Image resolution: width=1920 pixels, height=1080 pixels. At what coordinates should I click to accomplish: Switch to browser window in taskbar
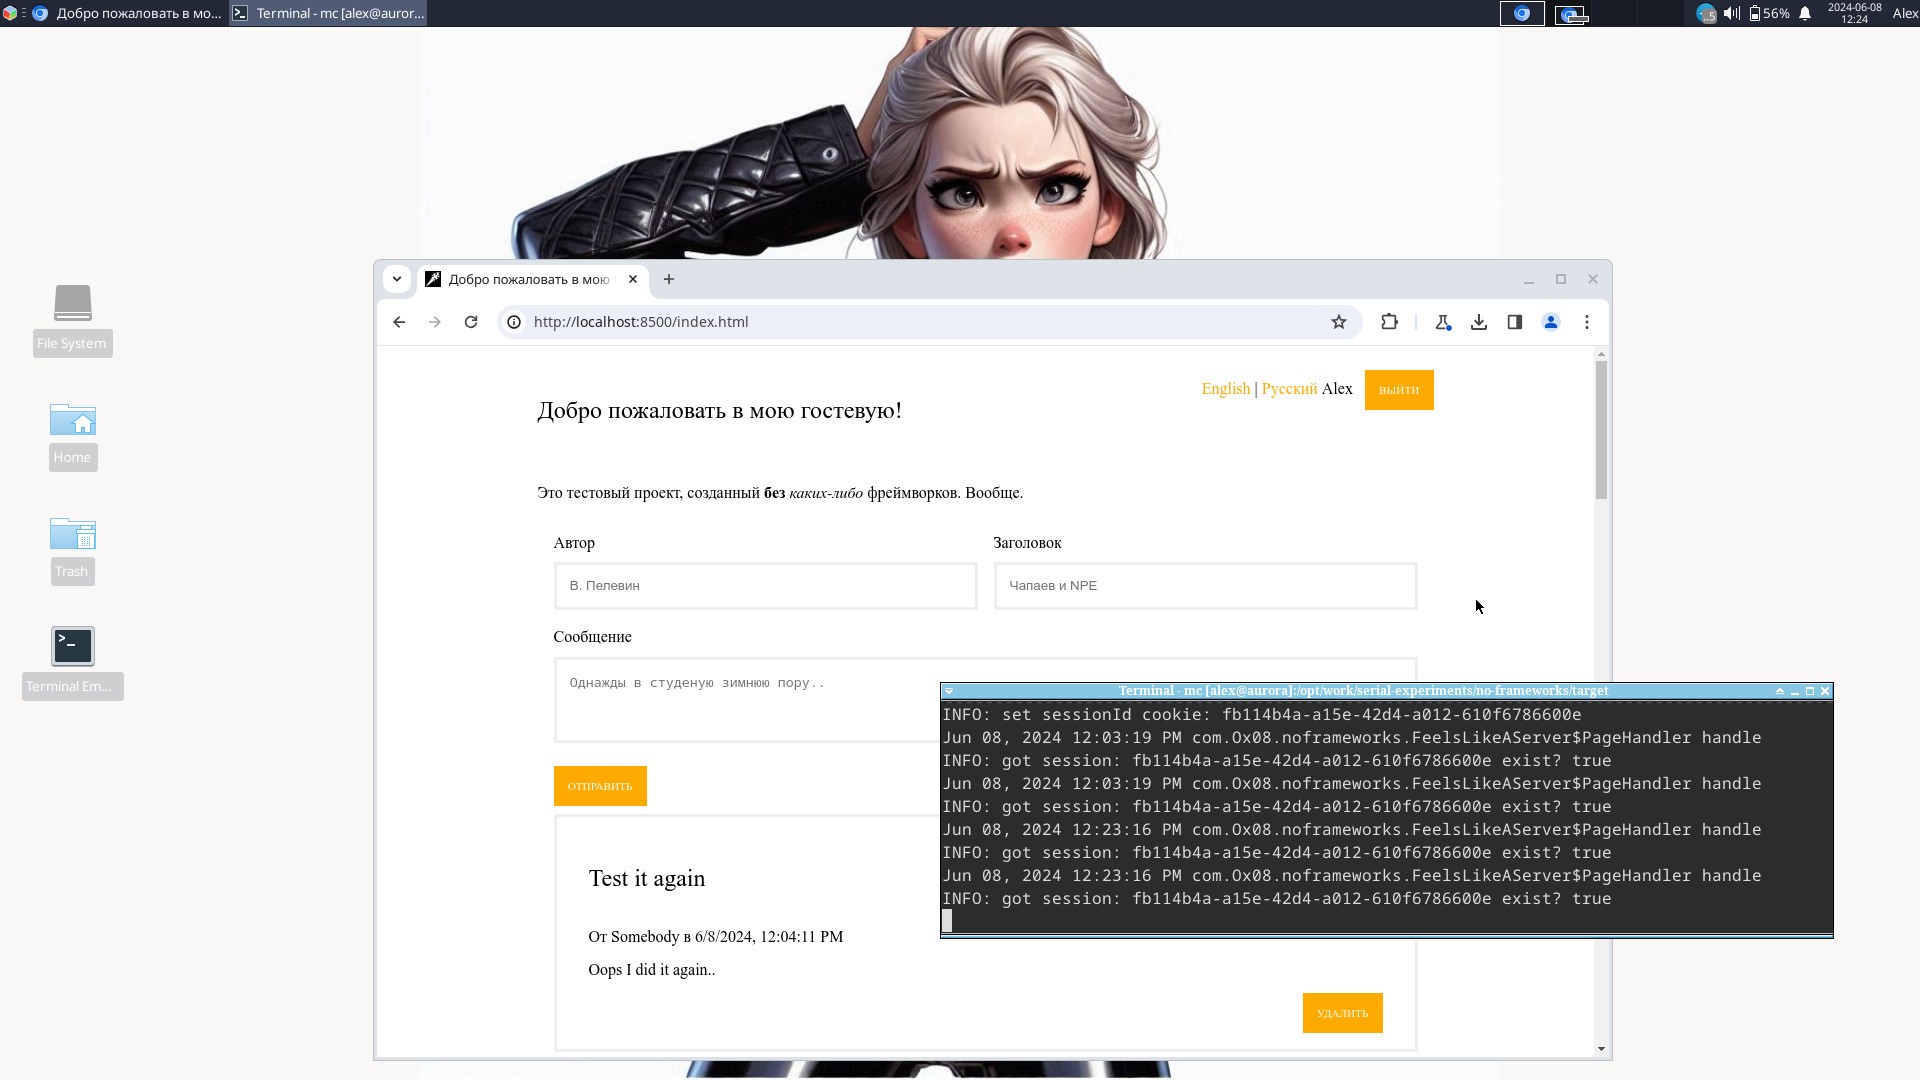point(128,13)
